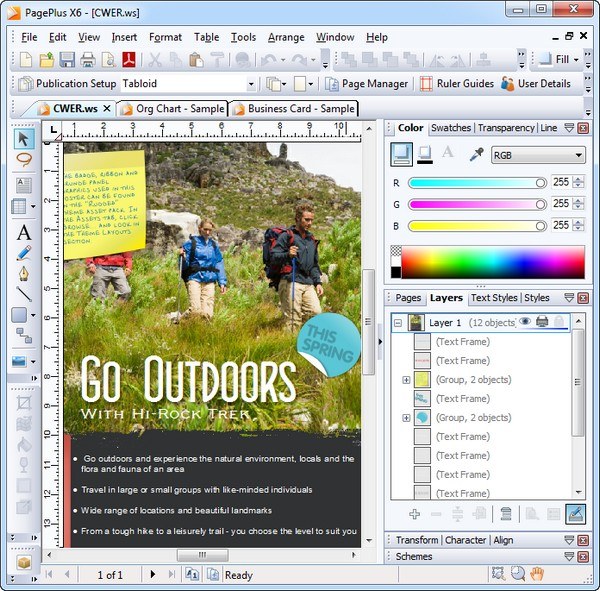This screenshot has height=591, width=600.
Task: Select the Pointer tool
Action: pos(24,139)
